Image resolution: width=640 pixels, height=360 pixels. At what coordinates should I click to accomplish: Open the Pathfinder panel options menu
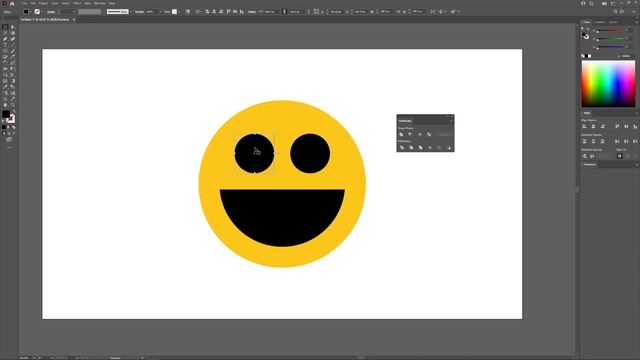pos(451,121)
